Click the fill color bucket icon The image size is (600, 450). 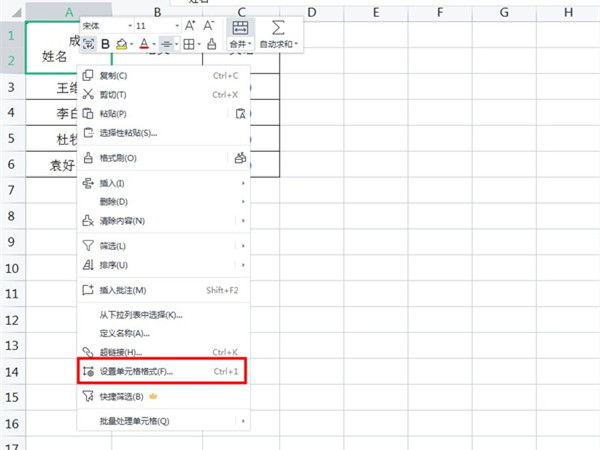[122, 44]
